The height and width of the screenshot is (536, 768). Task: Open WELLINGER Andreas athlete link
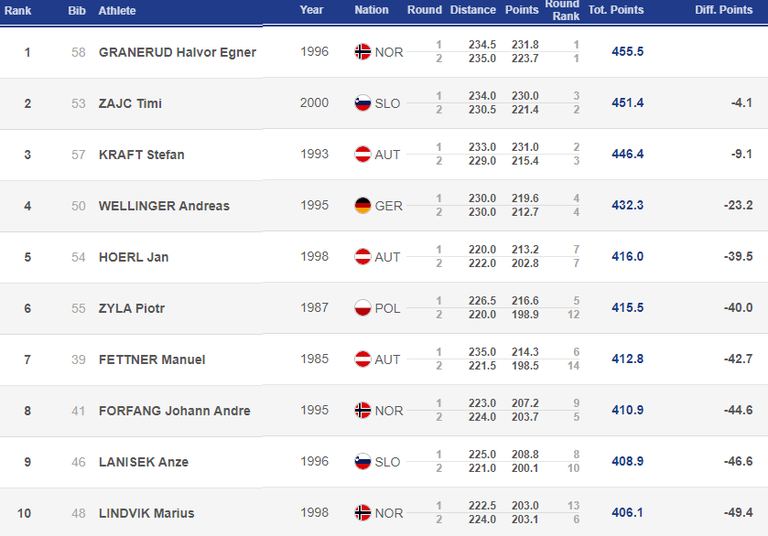click(x=164, y=206)
